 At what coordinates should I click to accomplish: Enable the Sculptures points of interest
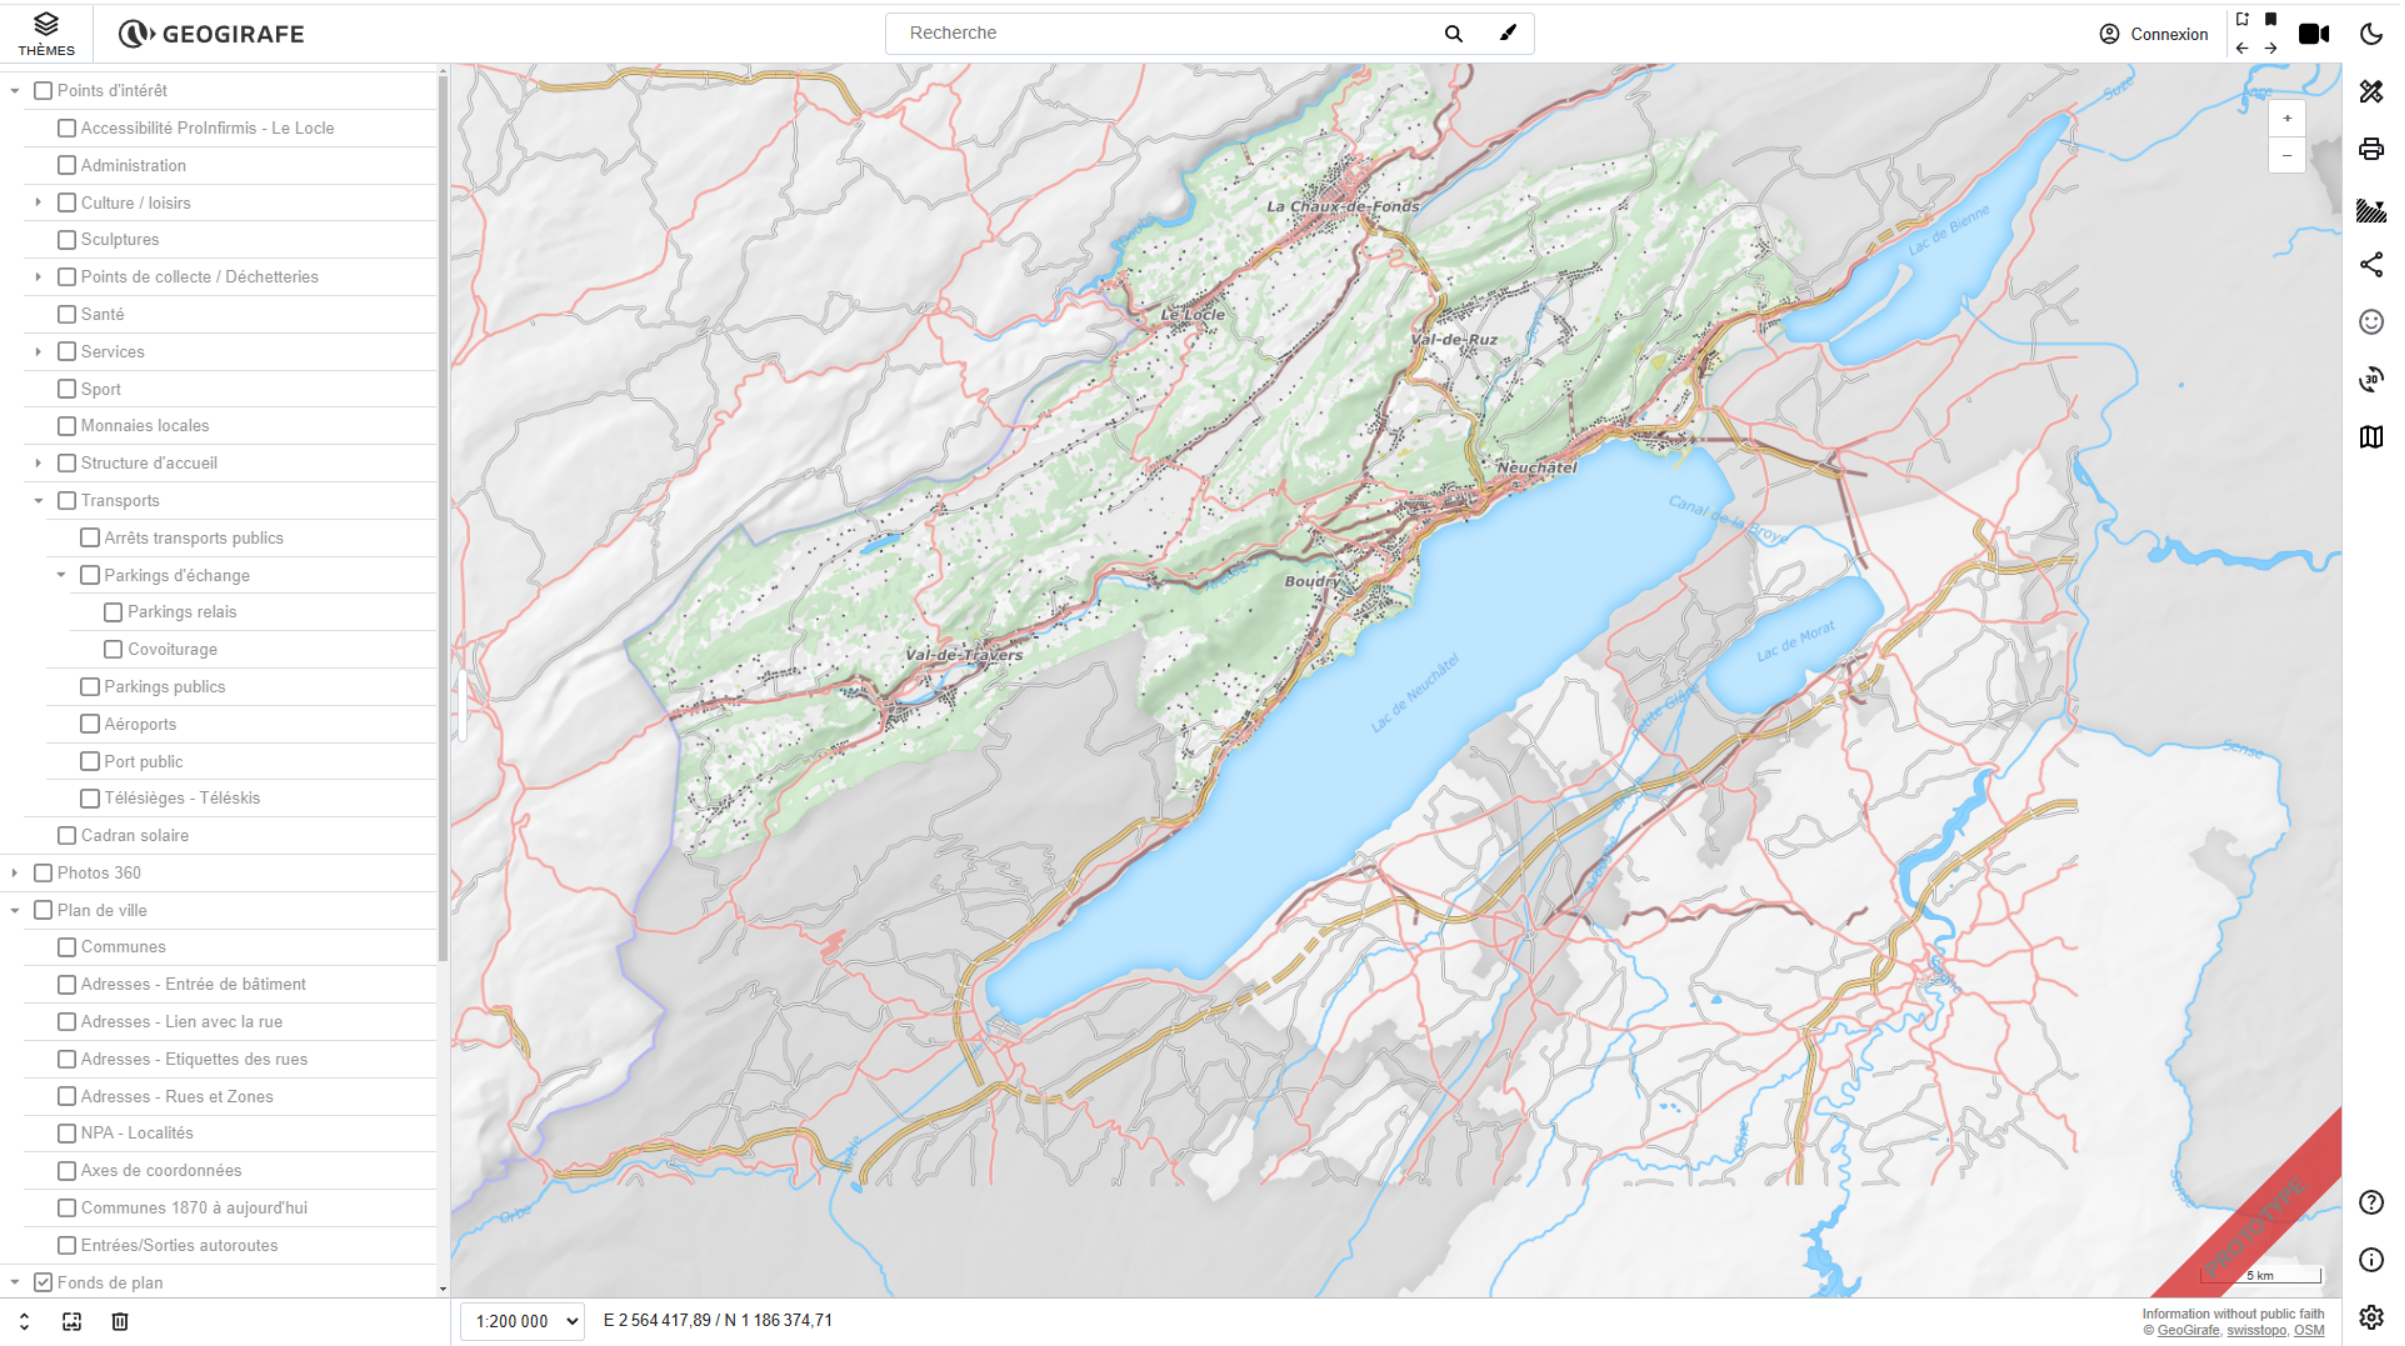[66, 239]
